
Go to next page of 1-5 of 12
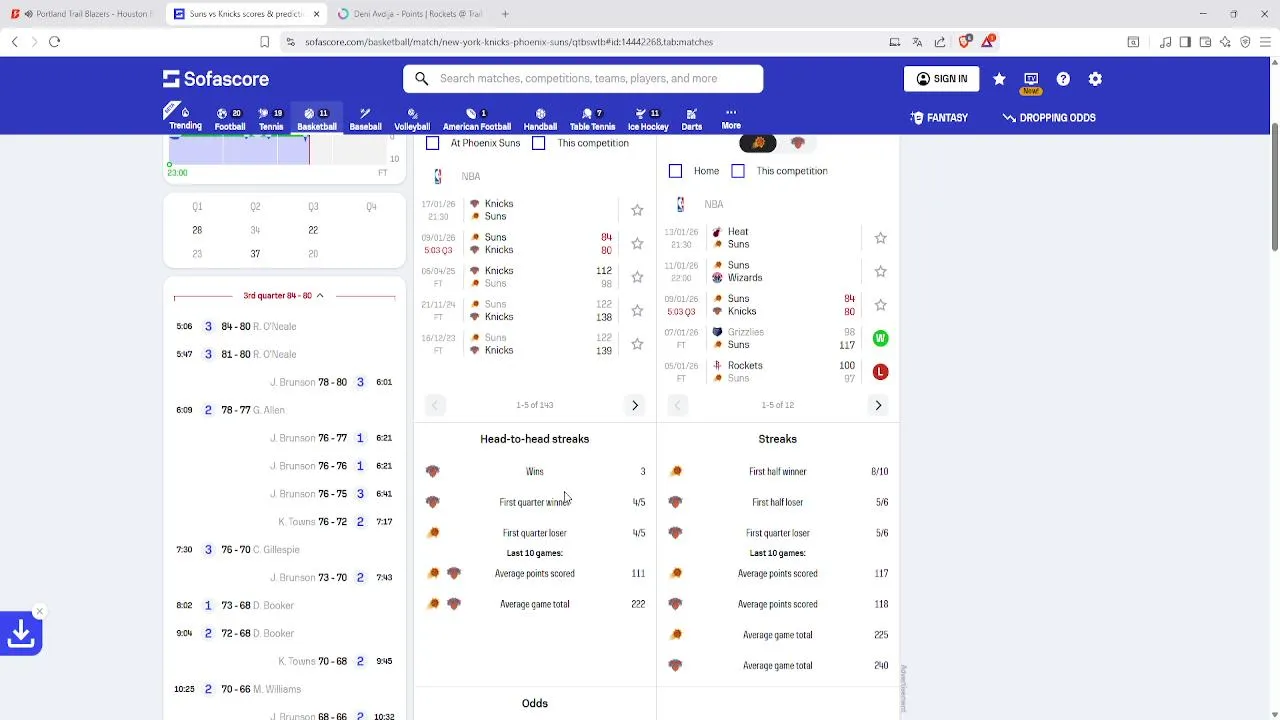[878, 405]
